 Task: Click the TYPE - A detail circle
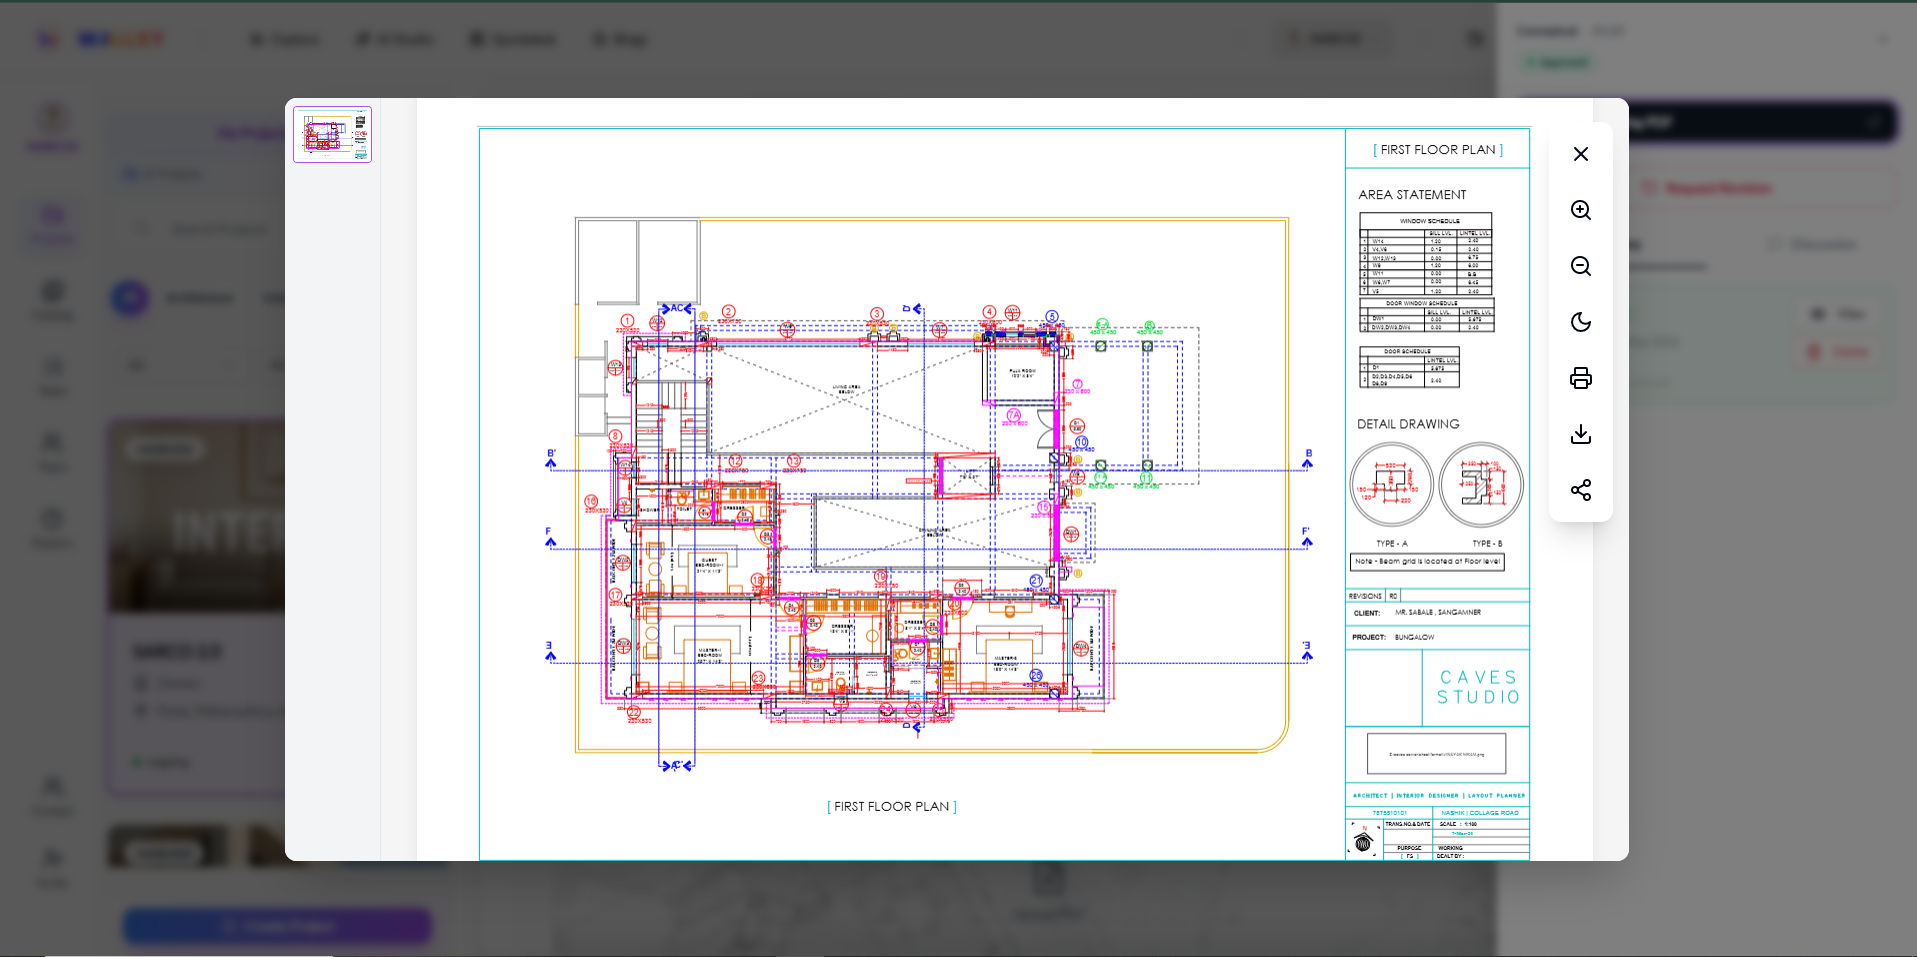click(x=1391, y=485)
